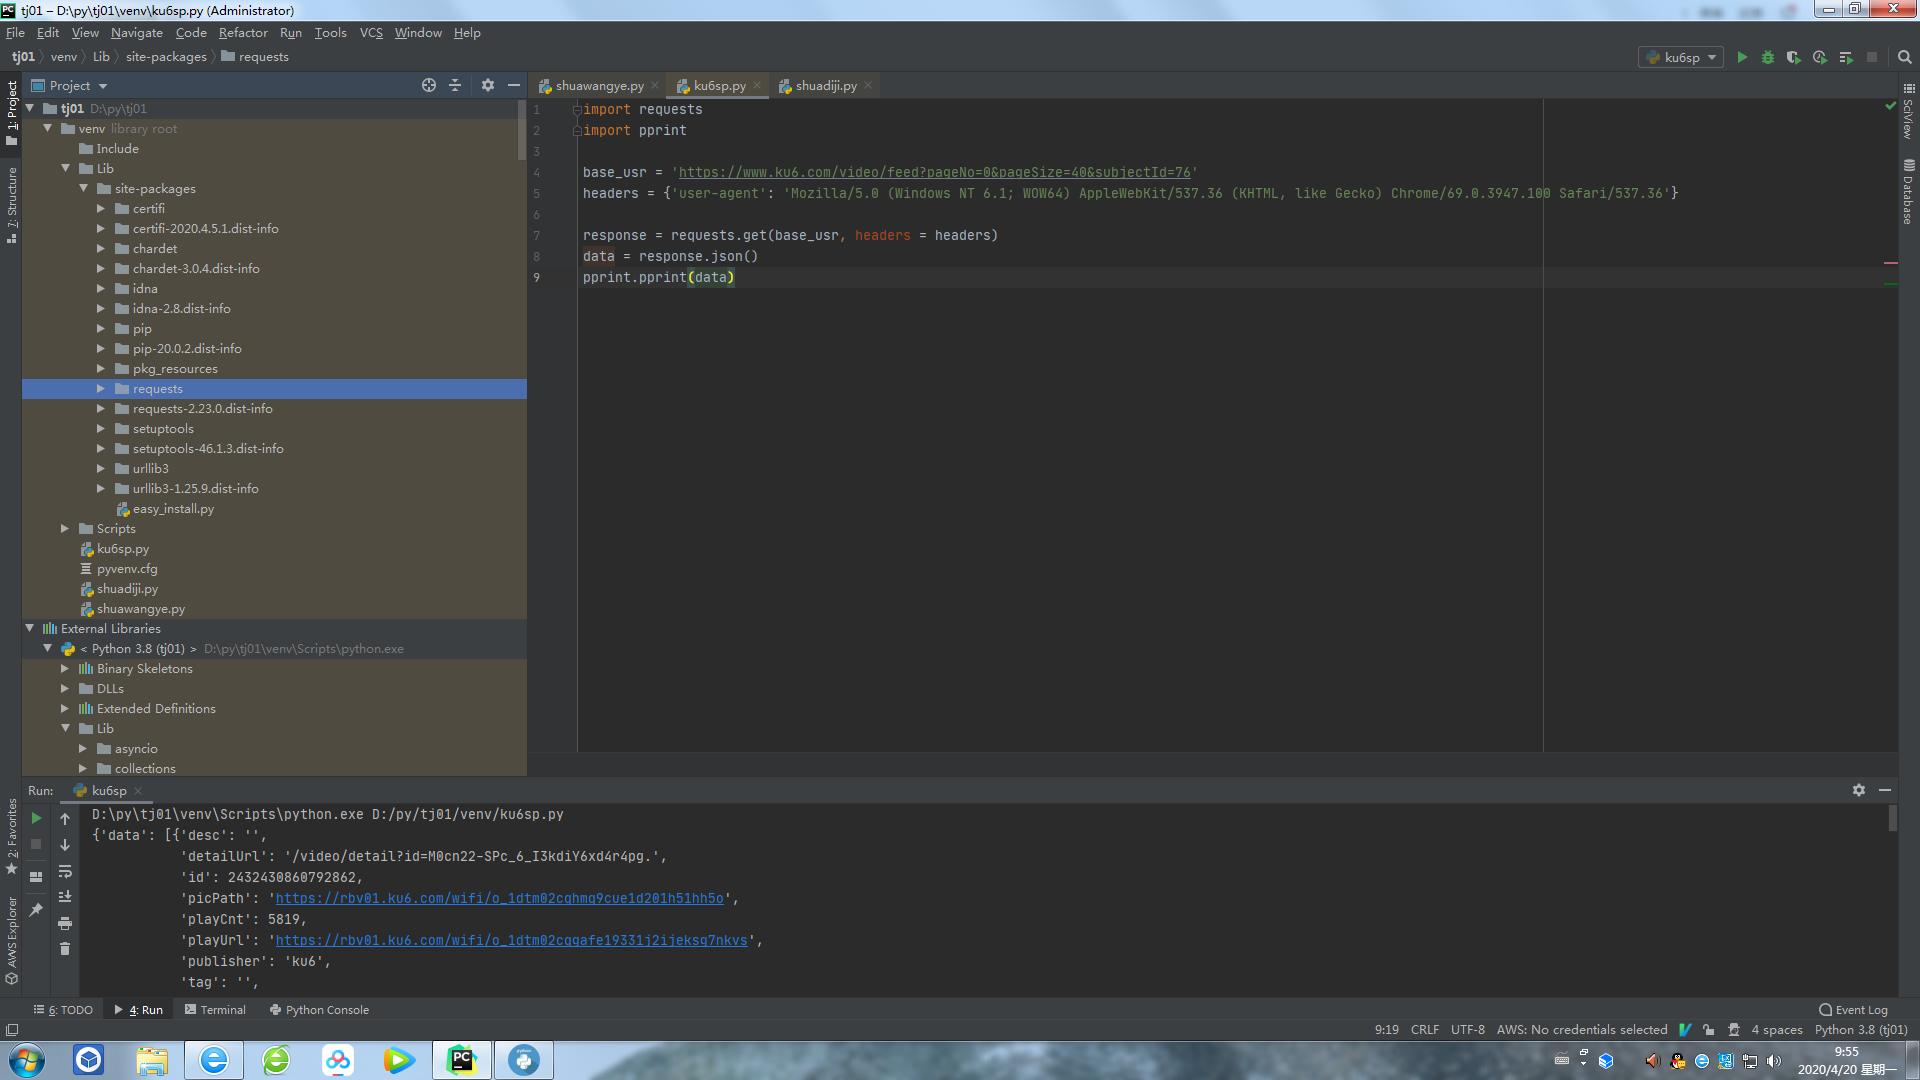Image resolution: width=1920 pixels, height=1080 pixels.
Task: Click the Run panel stop button
Action: pos(36,844)
